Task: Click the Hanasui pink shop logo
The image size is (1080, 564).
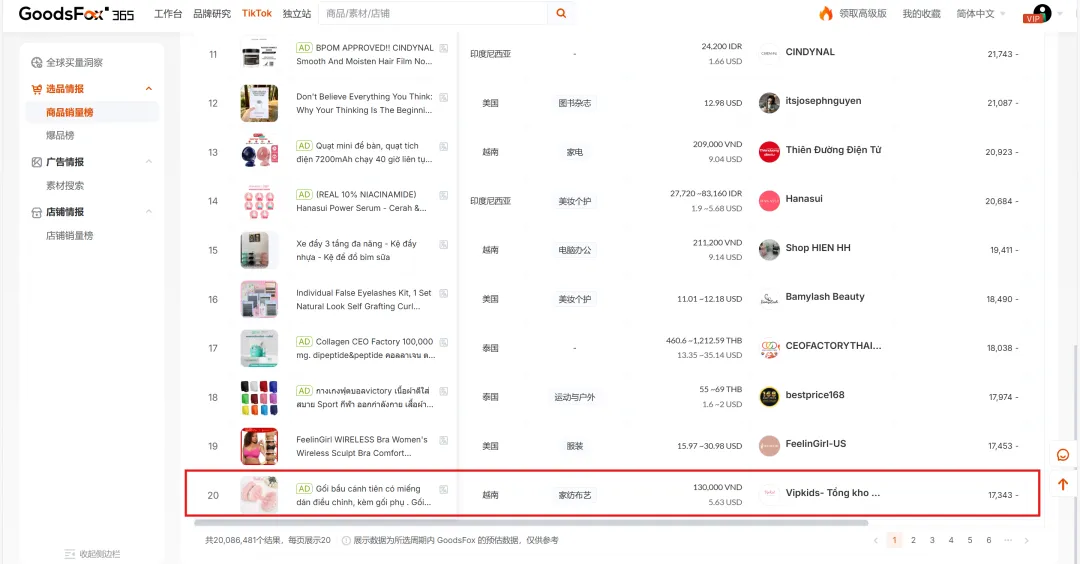Action: tap(769, 200)
